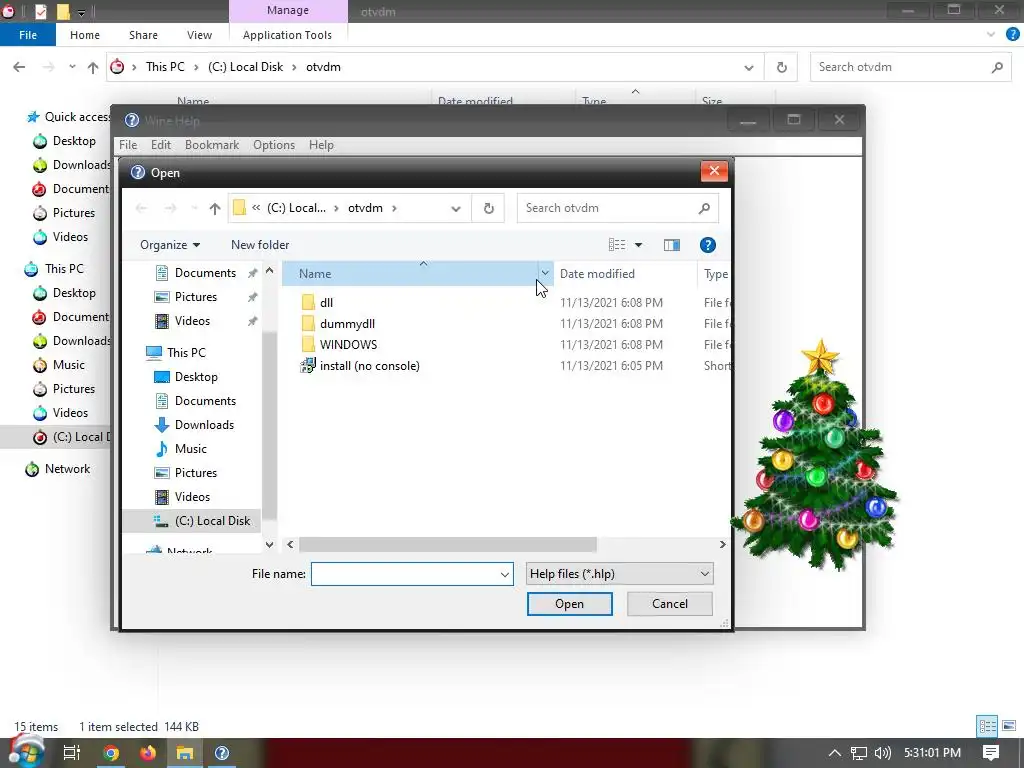Open the view options dropdown arrow
The image size is (1024, 768).
pos(639,245)
